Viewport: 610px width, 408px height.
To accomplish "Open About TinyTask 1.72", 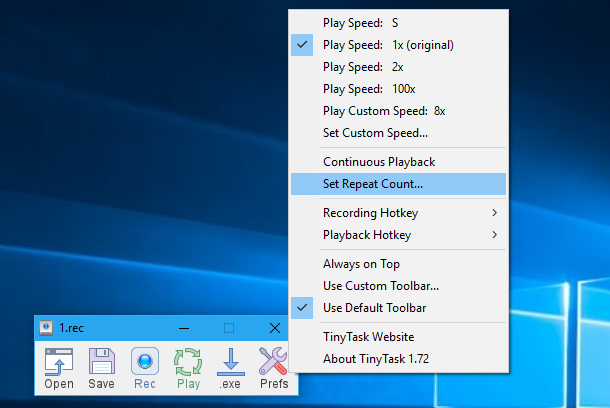I will (x=398, y=359).
